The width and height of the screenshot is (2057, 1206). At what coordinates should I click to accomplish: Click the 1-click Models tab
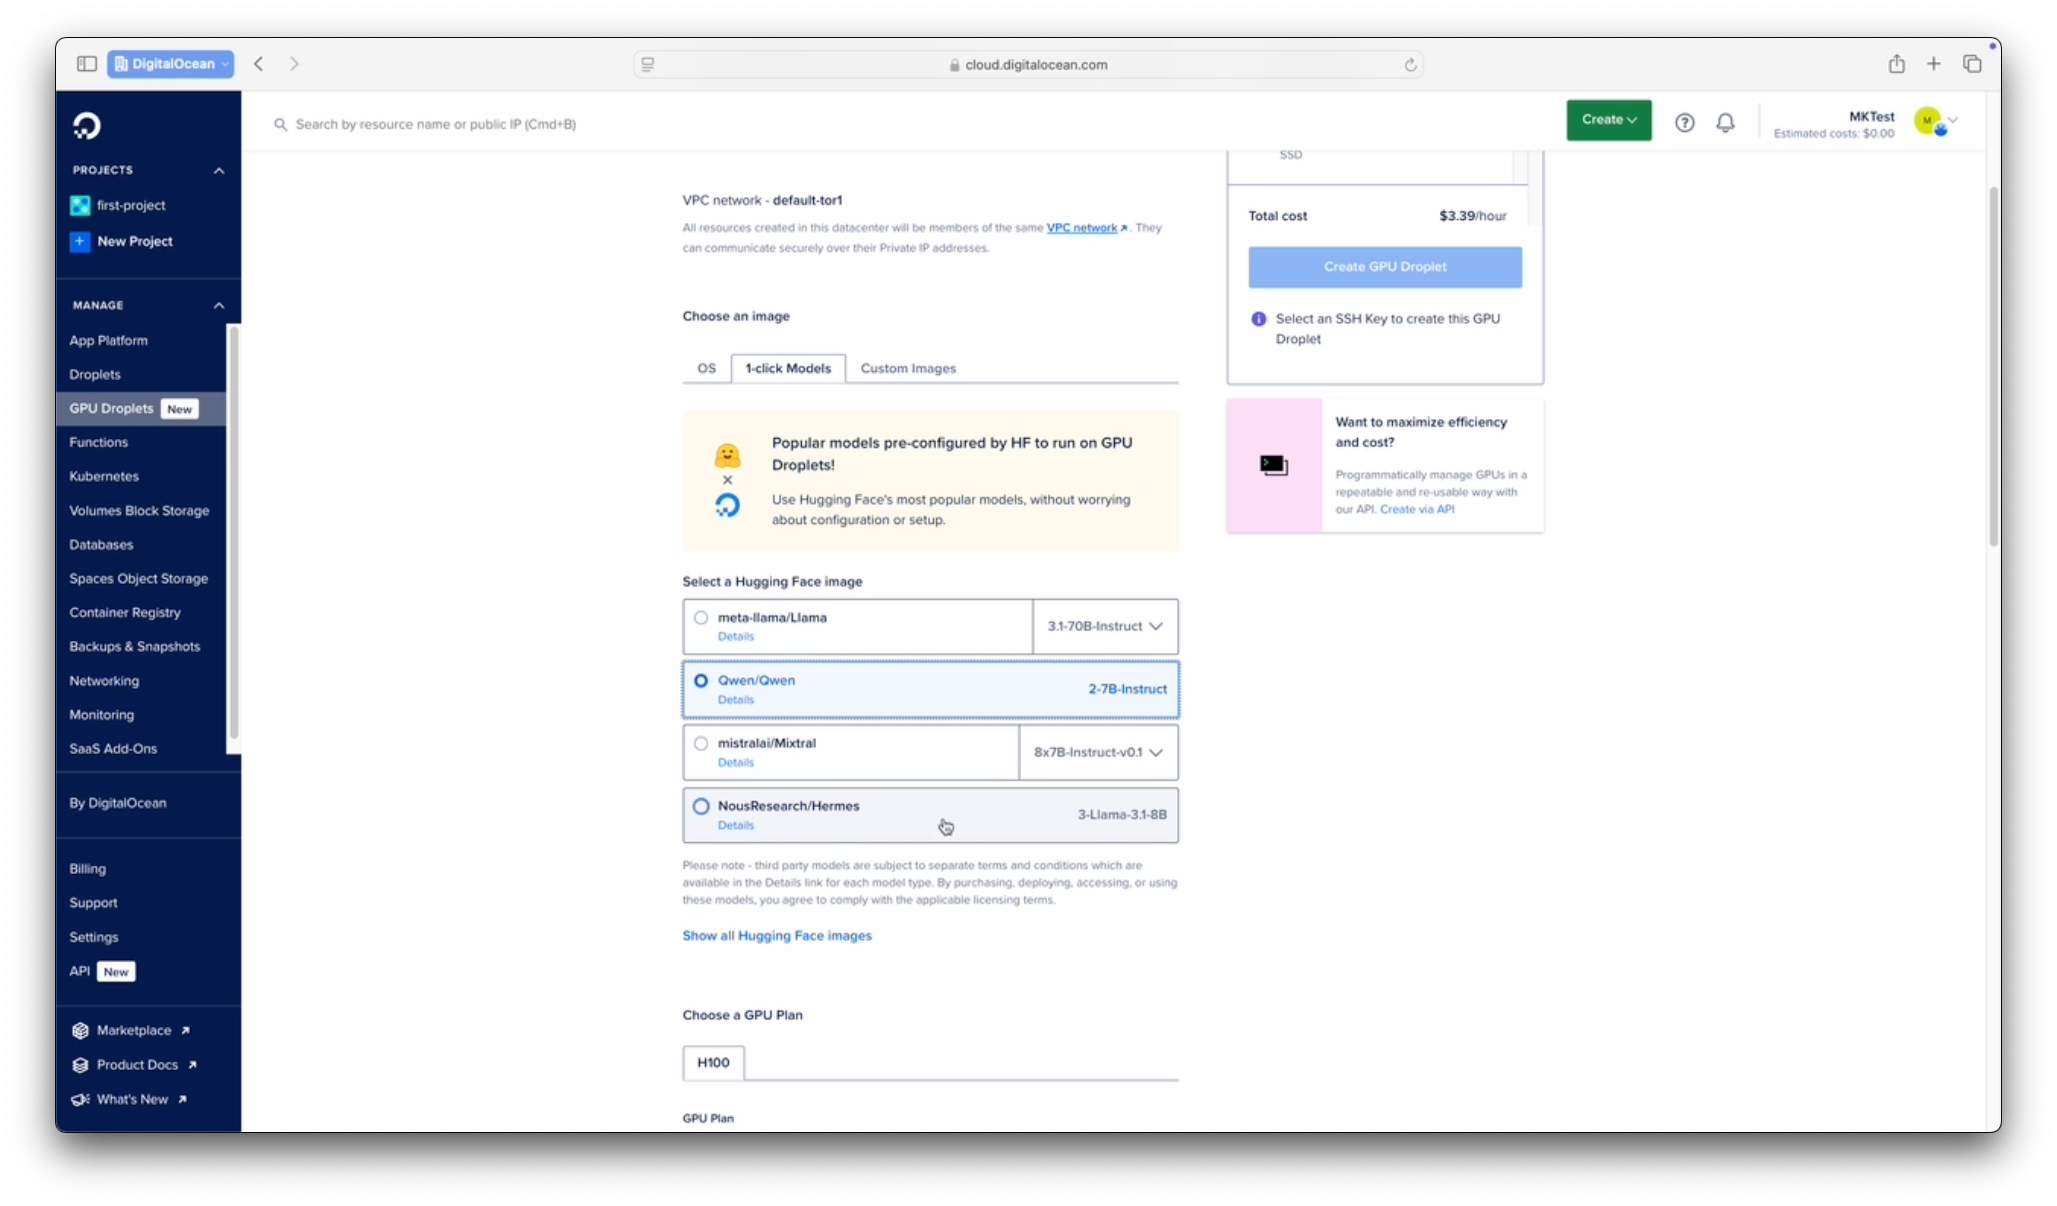pyautogui.click(x=787, y=368)
